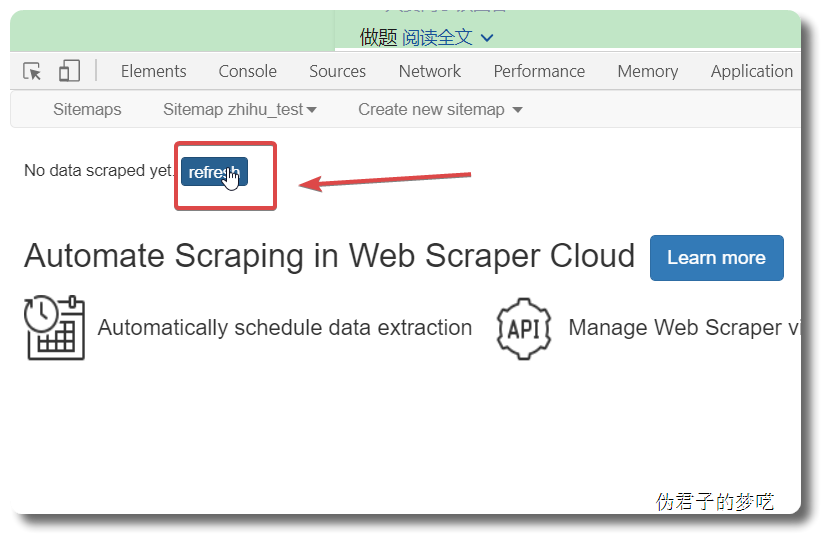Open the Application tab

click(x=752, y=71)
